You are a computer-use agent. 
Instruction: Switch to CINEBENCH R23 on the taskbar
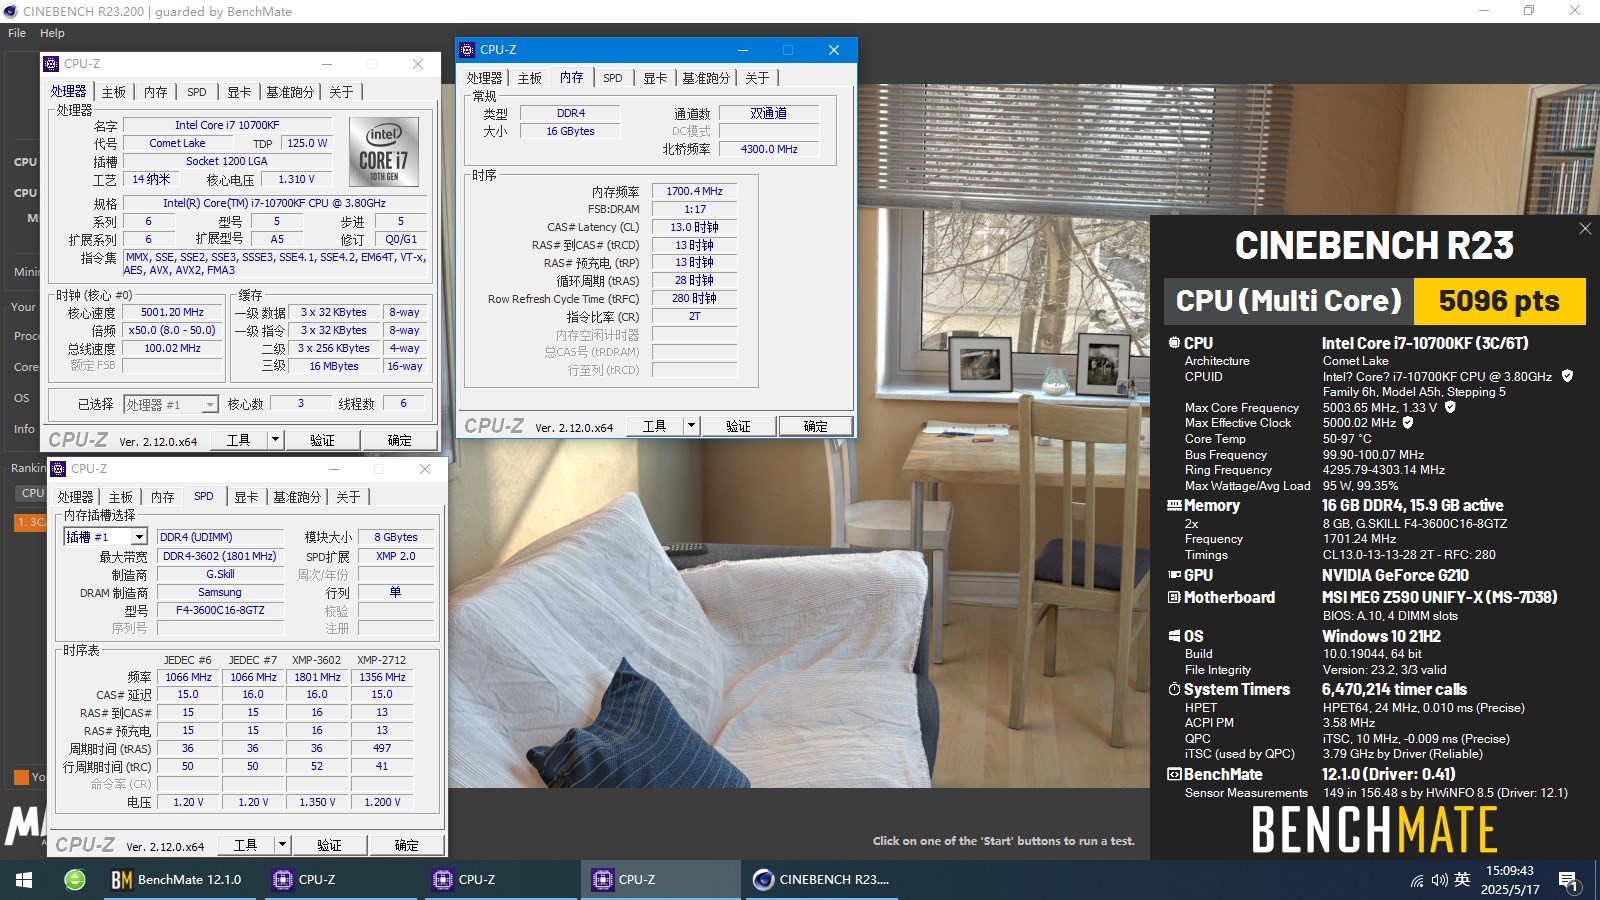pyautogui.click(x=822, y=880)
